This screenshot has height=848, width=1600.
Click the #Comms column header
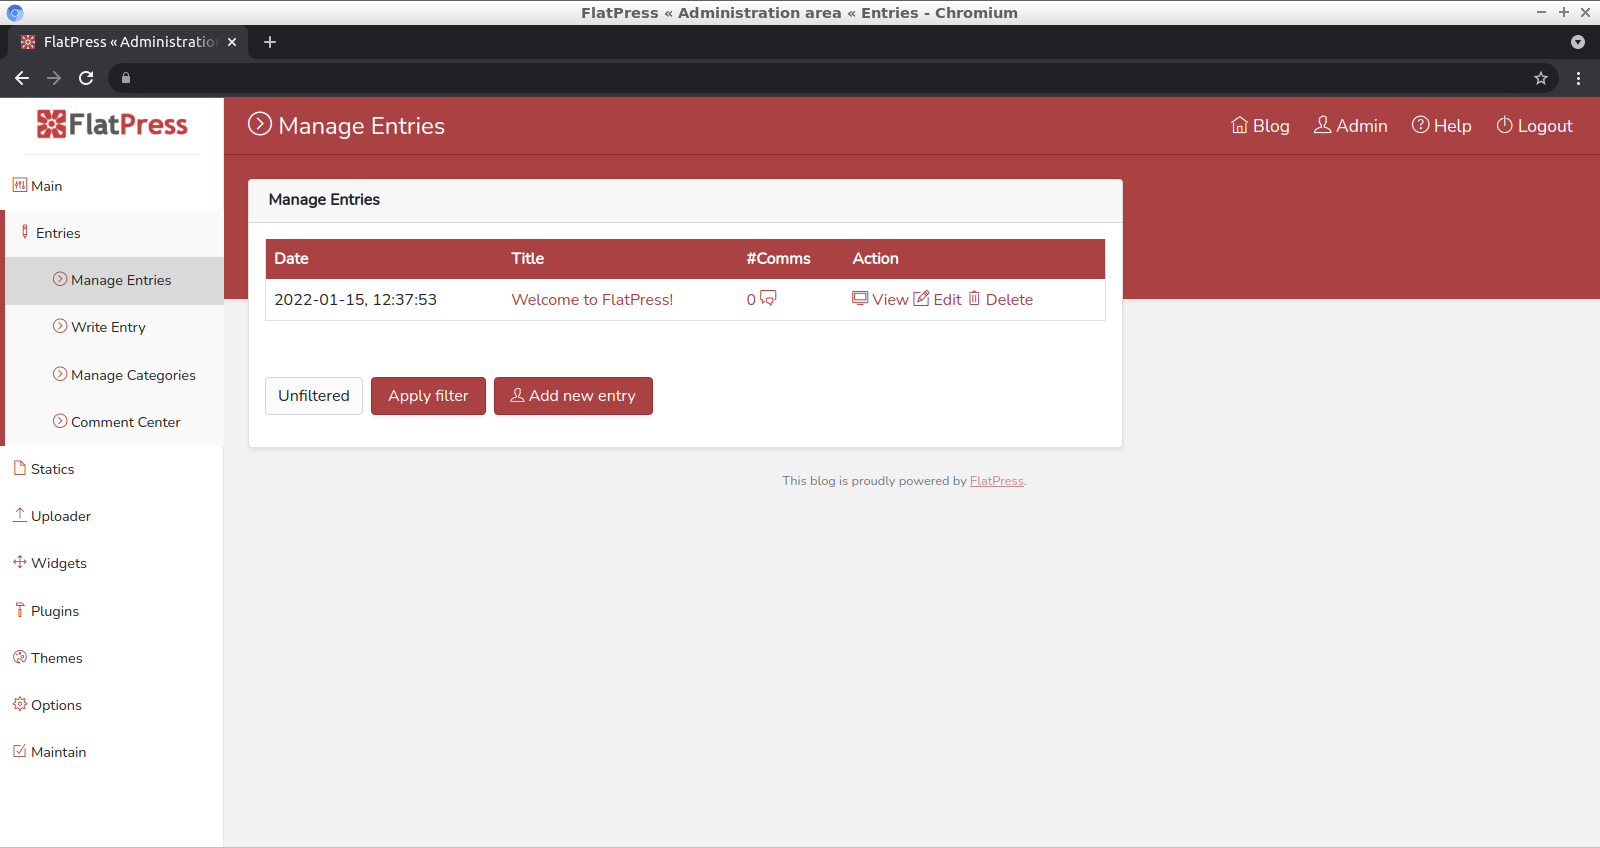[778, 258]
